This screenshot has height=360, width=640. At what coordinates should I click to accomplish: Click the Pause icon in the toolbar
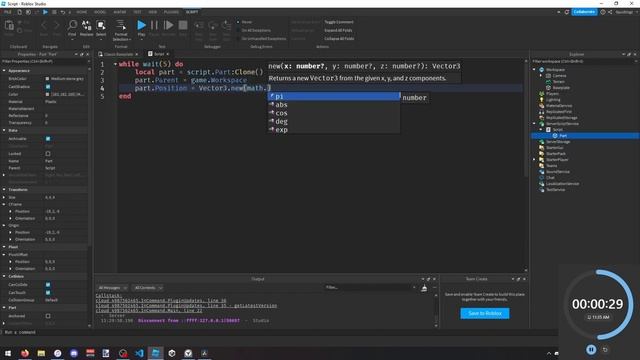pyautogui.click(x=154, y=25)
